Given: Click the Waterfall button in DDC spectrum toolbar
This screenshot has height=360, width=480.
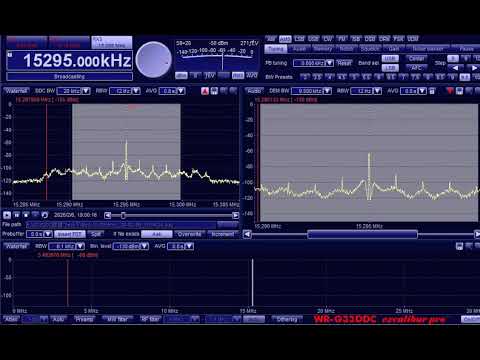Looking at the screenshot, I should pos(16,91).
